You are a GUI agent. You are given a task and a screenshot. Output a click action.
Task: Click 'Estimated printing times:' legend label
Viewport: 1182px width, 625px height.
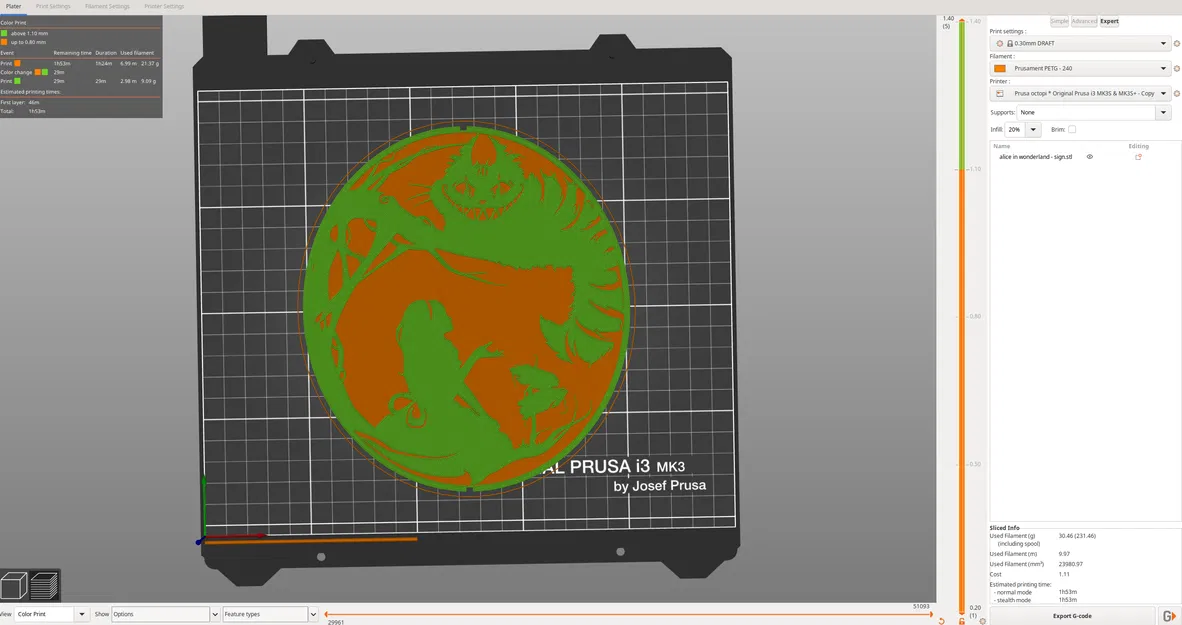(30, 92)
